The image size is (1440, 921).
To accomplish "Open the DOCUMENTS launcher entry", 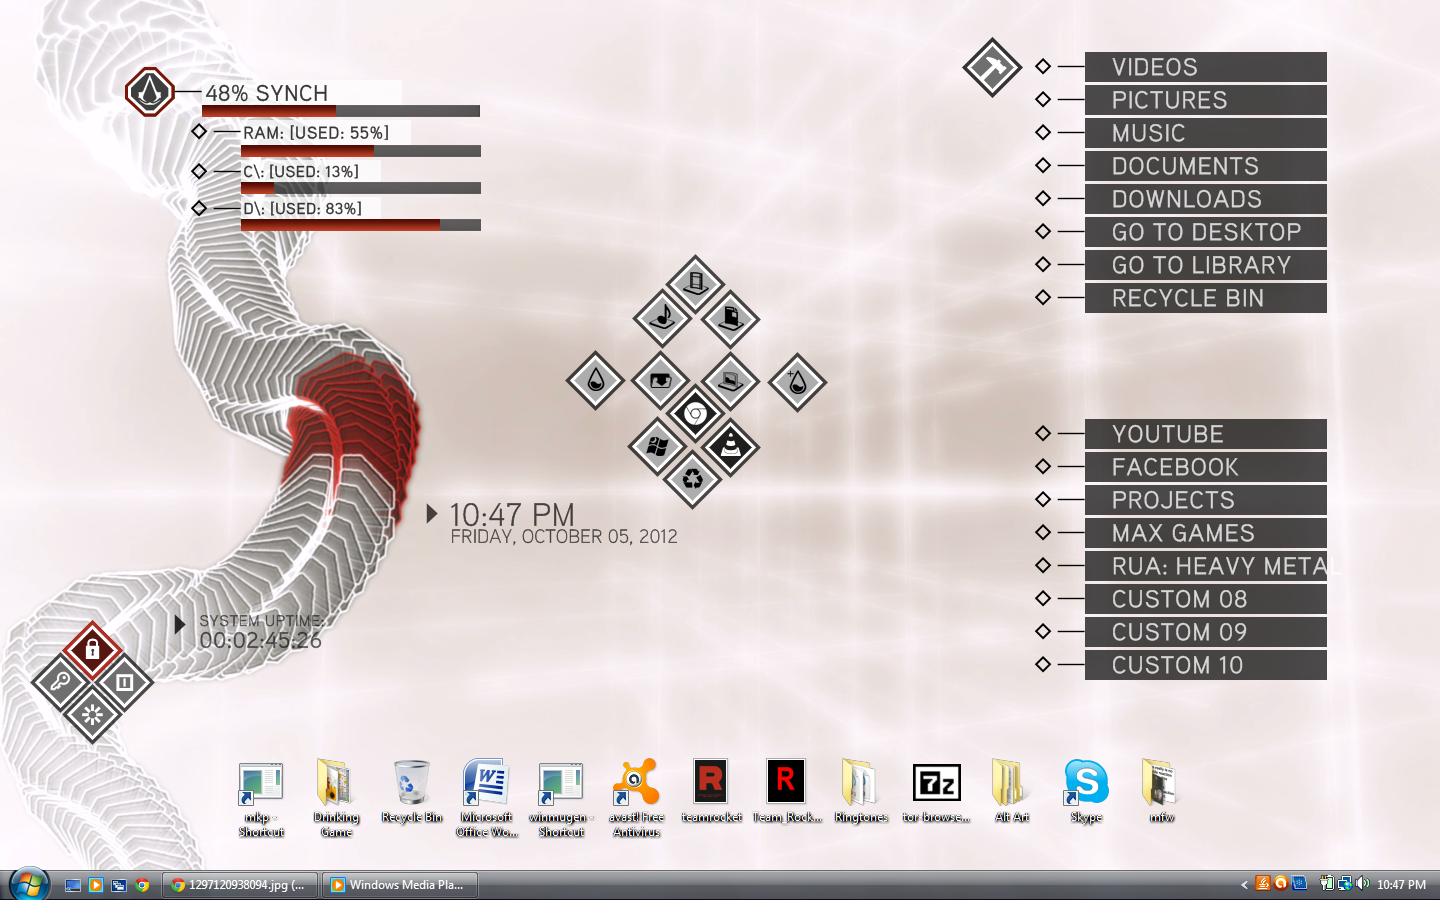I will [1205, 166].
